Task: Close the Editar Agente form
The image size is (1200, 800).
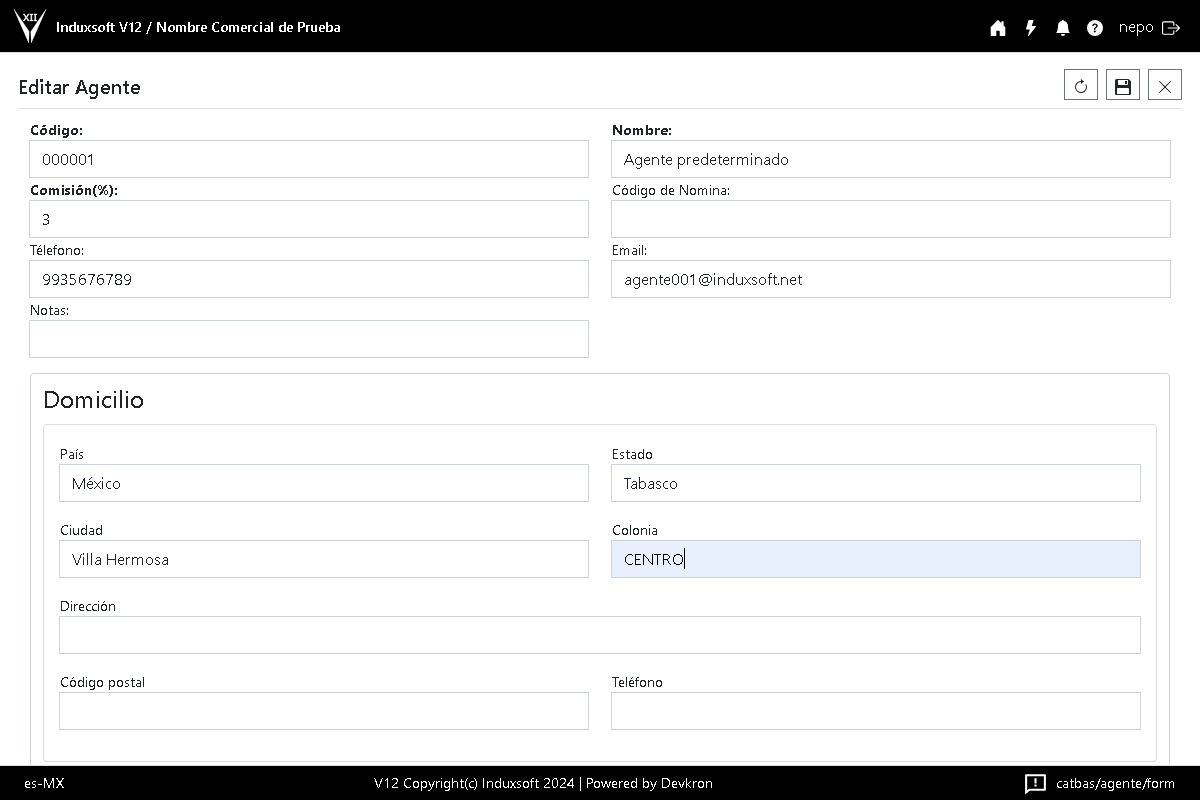Action: pyautogui.click(x=1165, y=86)
